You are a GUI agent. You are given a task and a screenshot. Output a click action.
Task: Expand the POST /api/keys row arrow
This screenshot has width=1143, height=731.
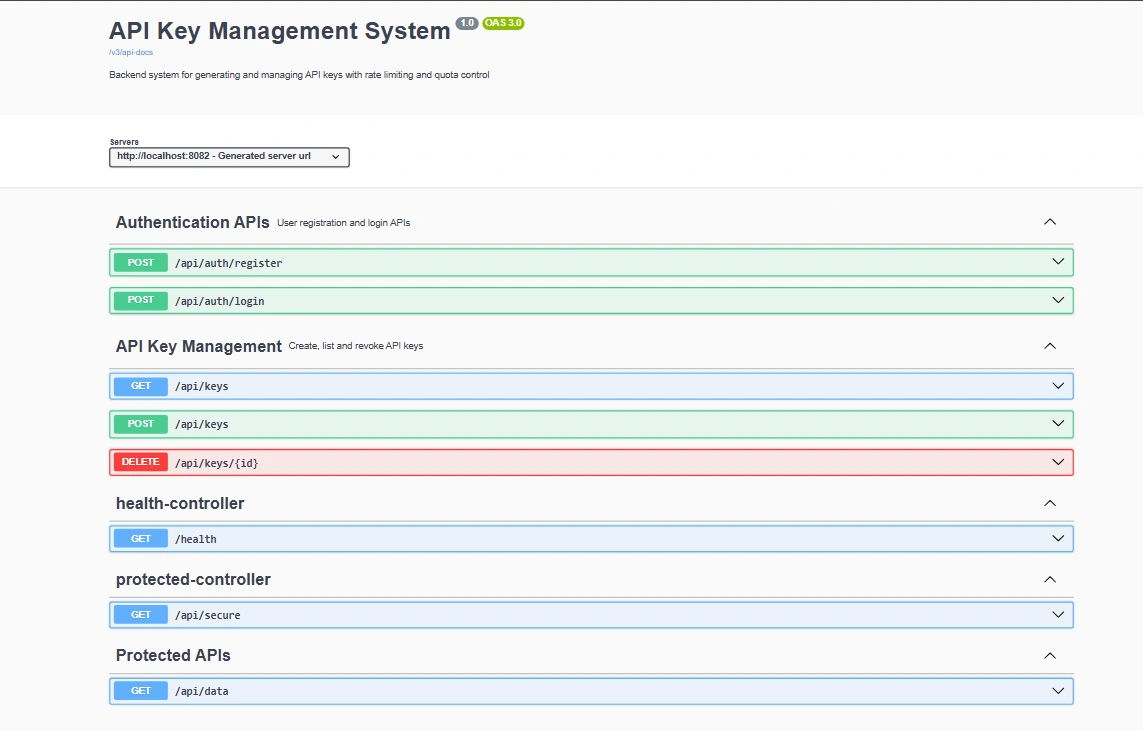click(1058, 423)
